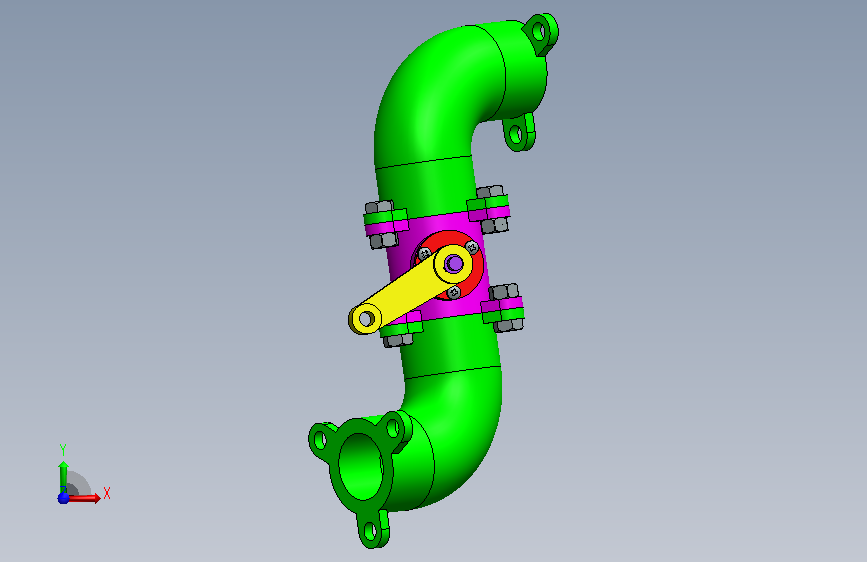Click the red X axis of the triad
Screen dimensions: 867x562
(x=84, y=498)
